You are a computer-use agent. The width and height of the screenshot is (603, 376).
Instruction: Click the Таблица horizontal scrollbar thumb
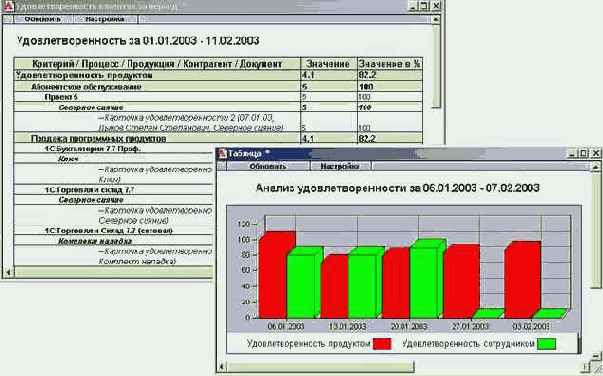pyautogui.click(x=320, y=367)
